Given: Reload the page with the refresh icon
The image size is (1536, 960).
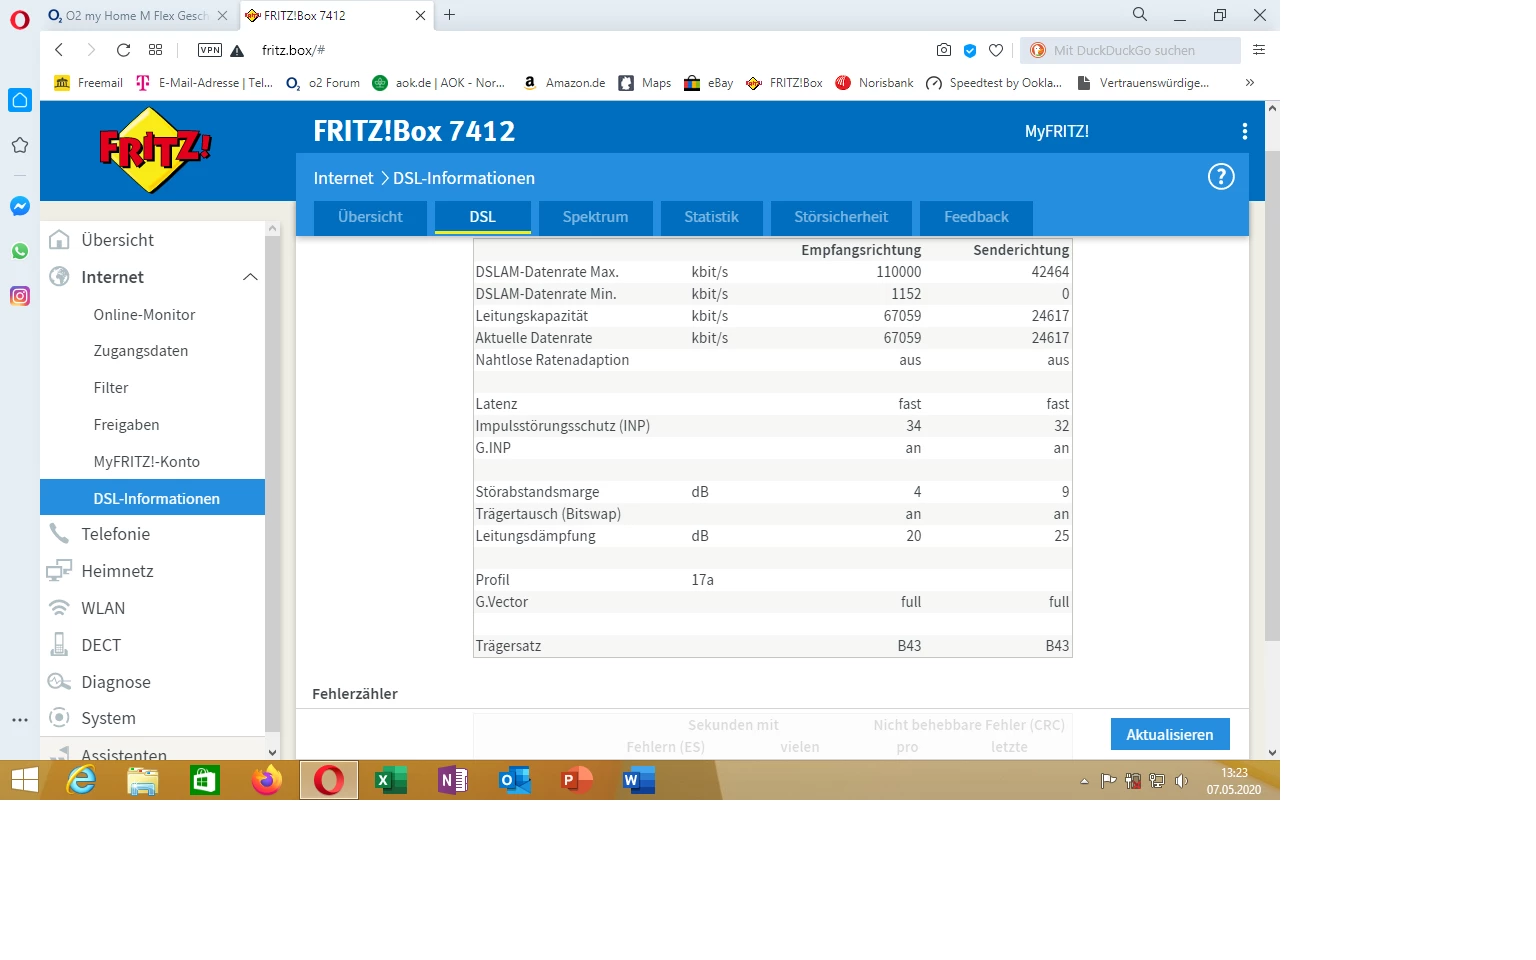Looking at the screenshot, I should (123, 50).
